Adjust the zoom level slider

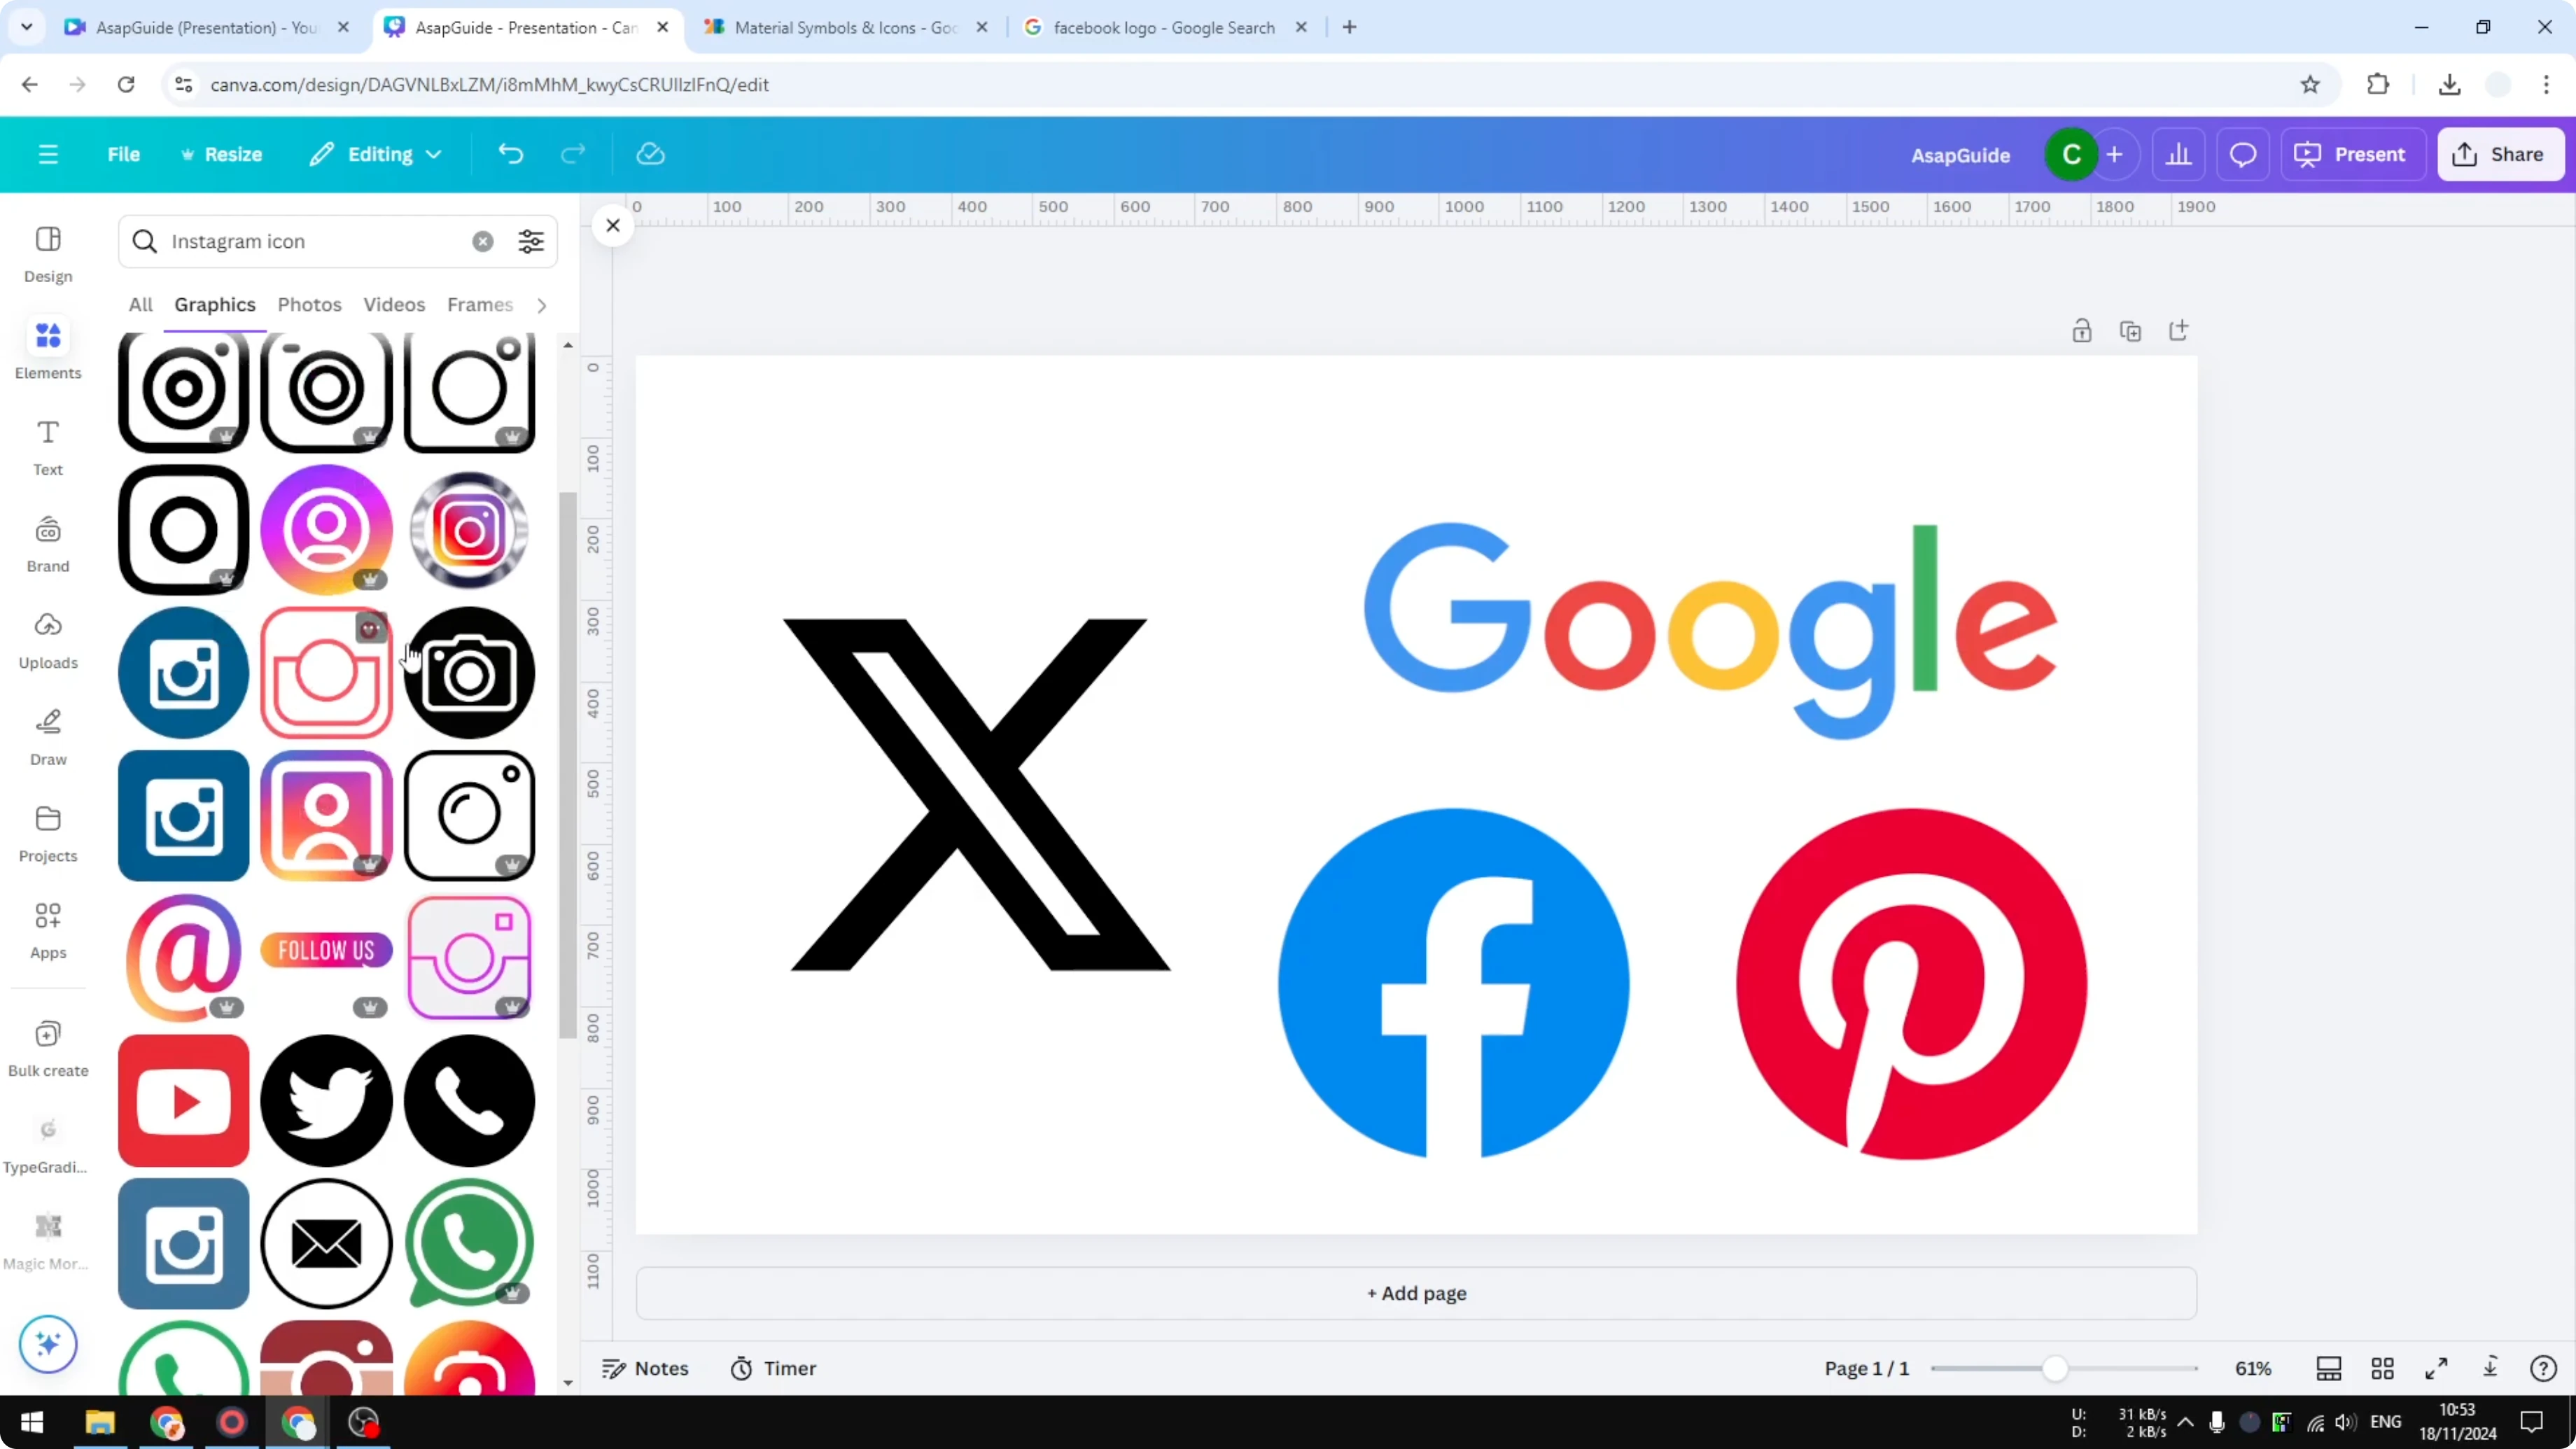tap(2057, 1368)
